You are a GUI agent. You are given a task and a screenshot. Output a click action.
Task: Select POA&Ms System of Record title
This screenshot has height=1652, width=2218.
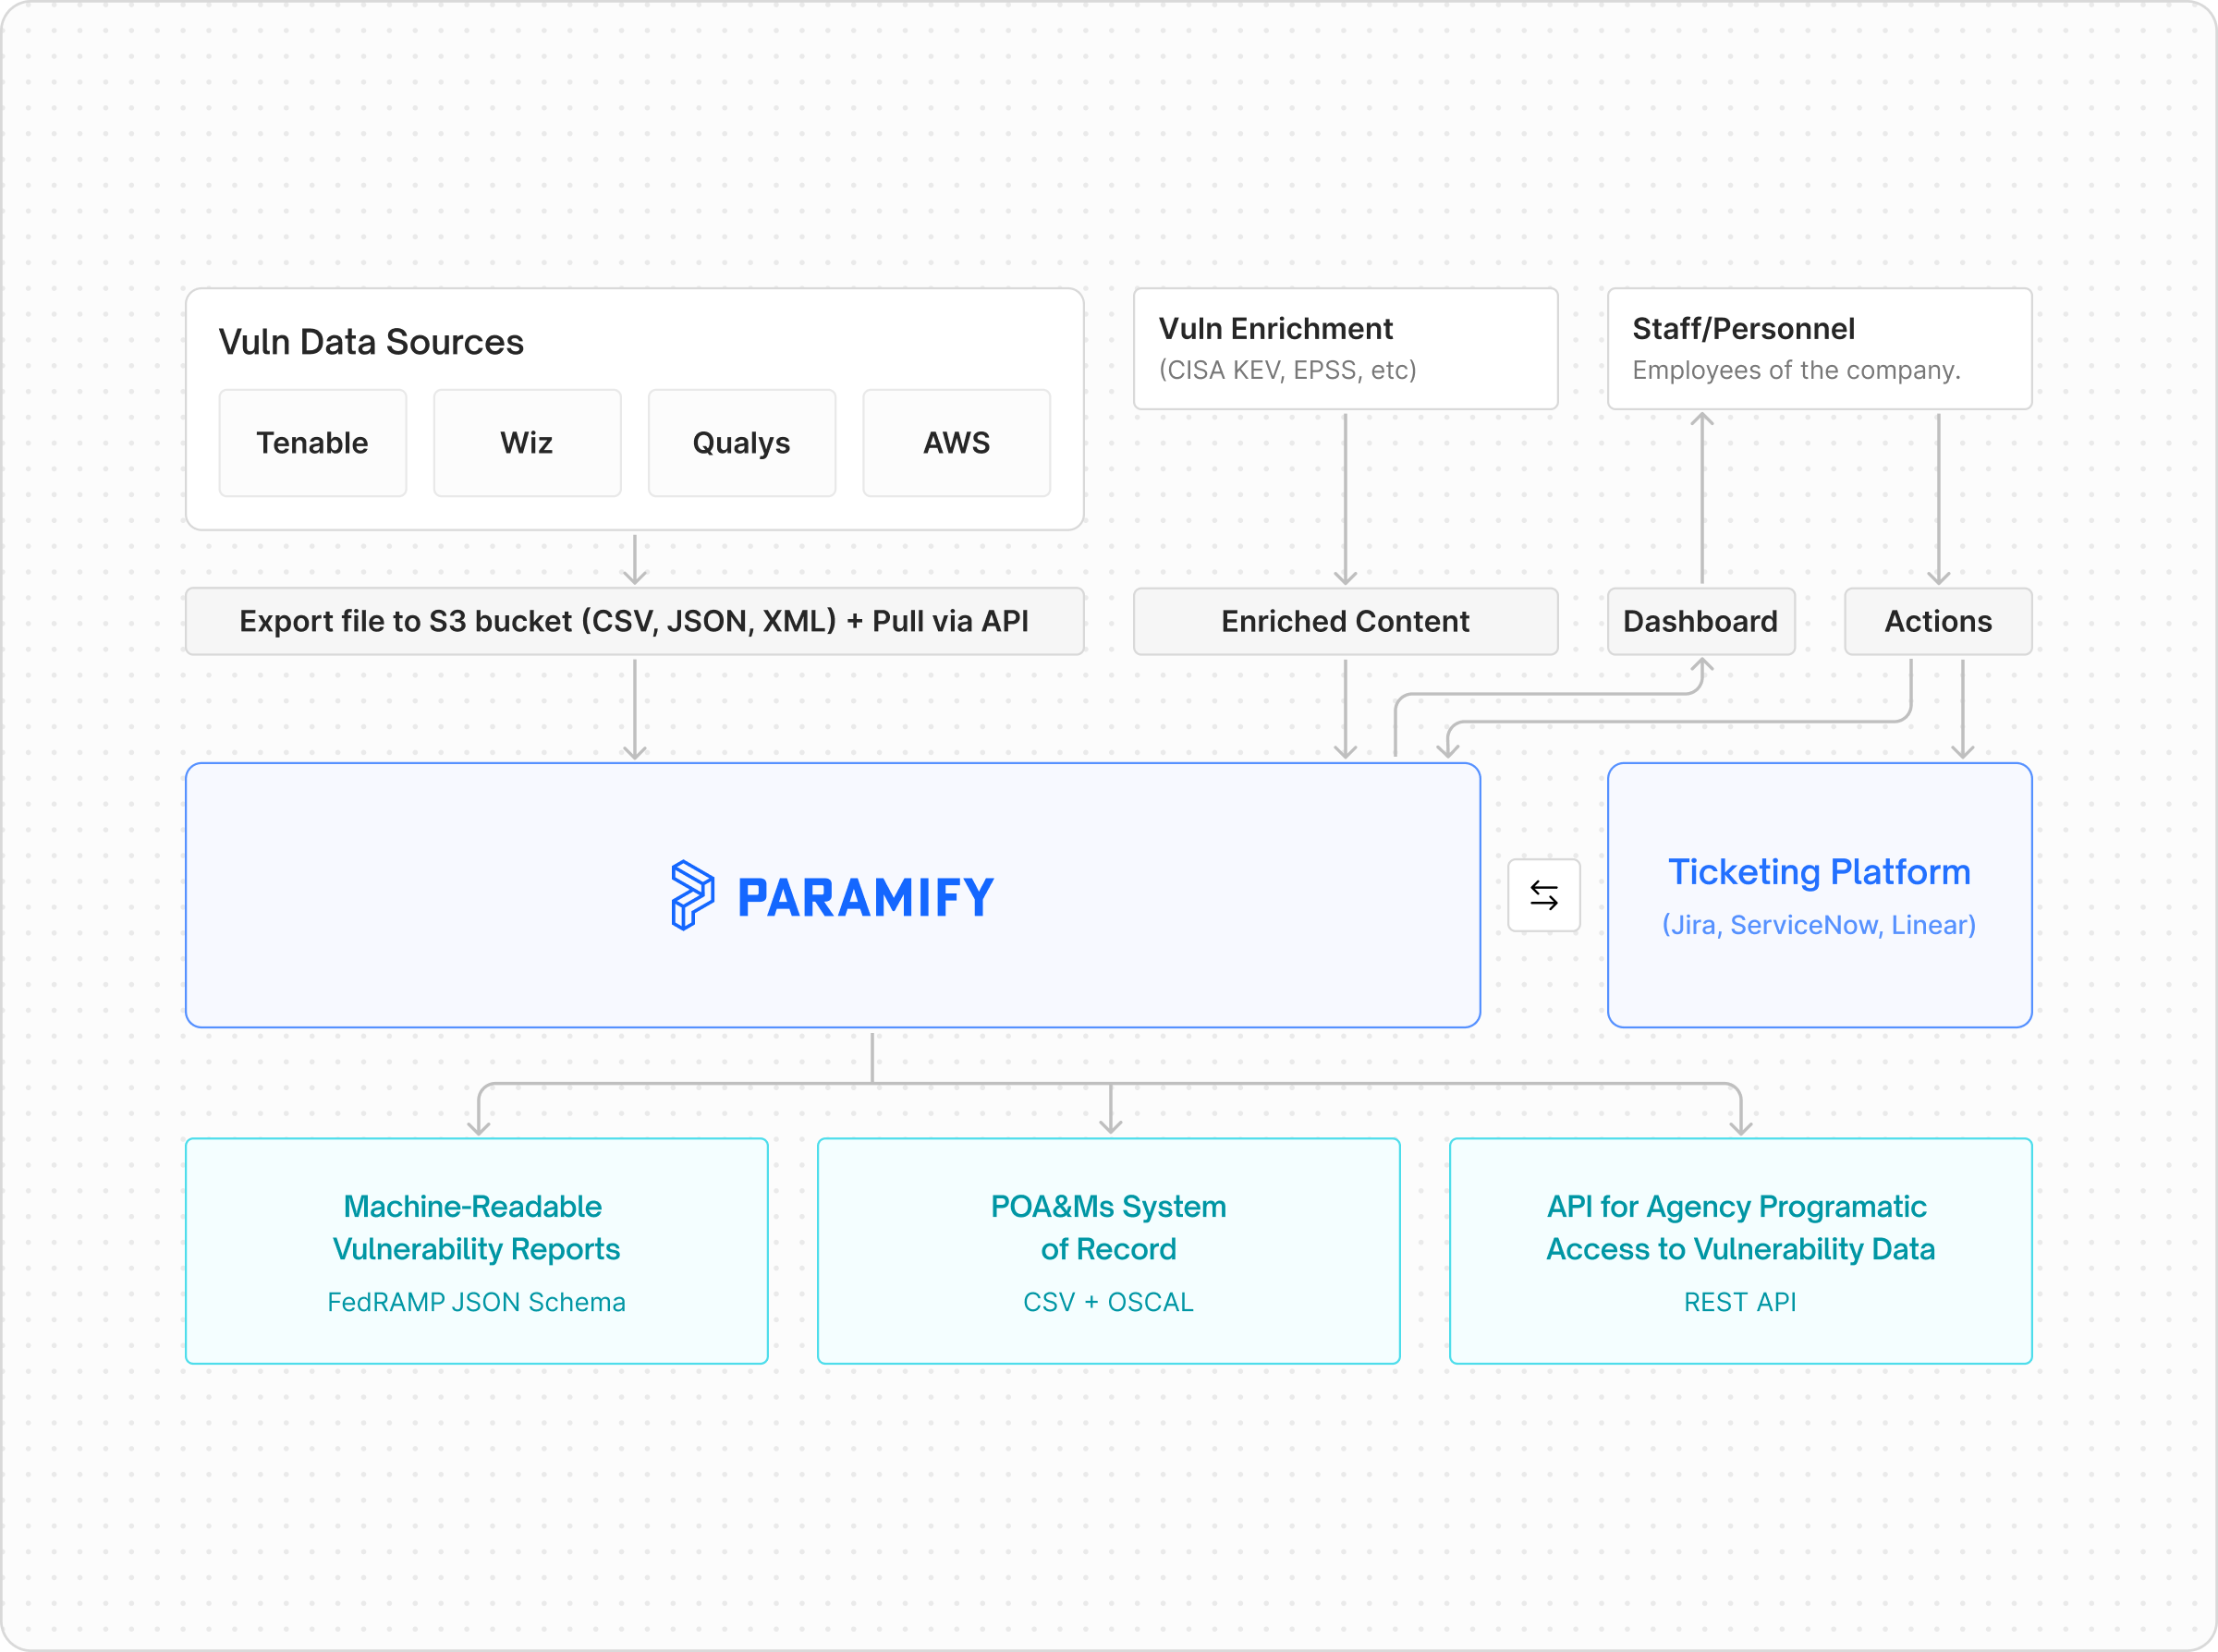(x=1109, y=1227)
